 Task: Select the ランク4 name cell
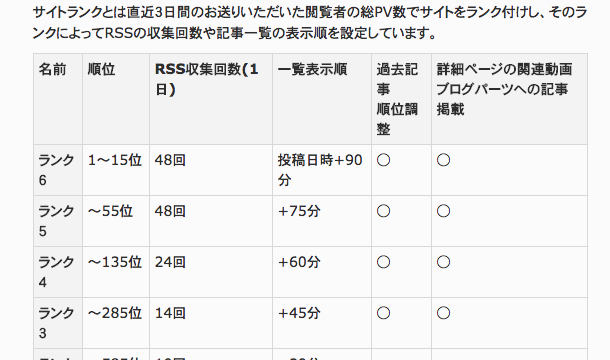(x=58, y=272)
